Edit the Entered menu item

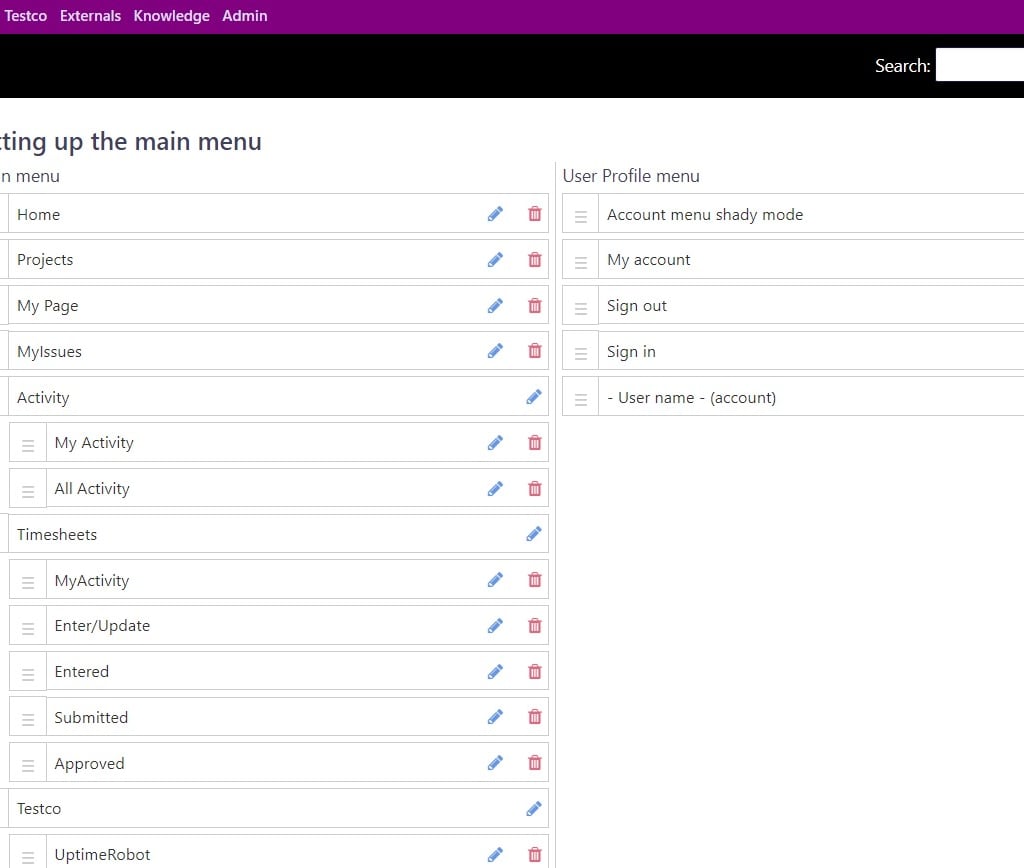tap(495, 671)
